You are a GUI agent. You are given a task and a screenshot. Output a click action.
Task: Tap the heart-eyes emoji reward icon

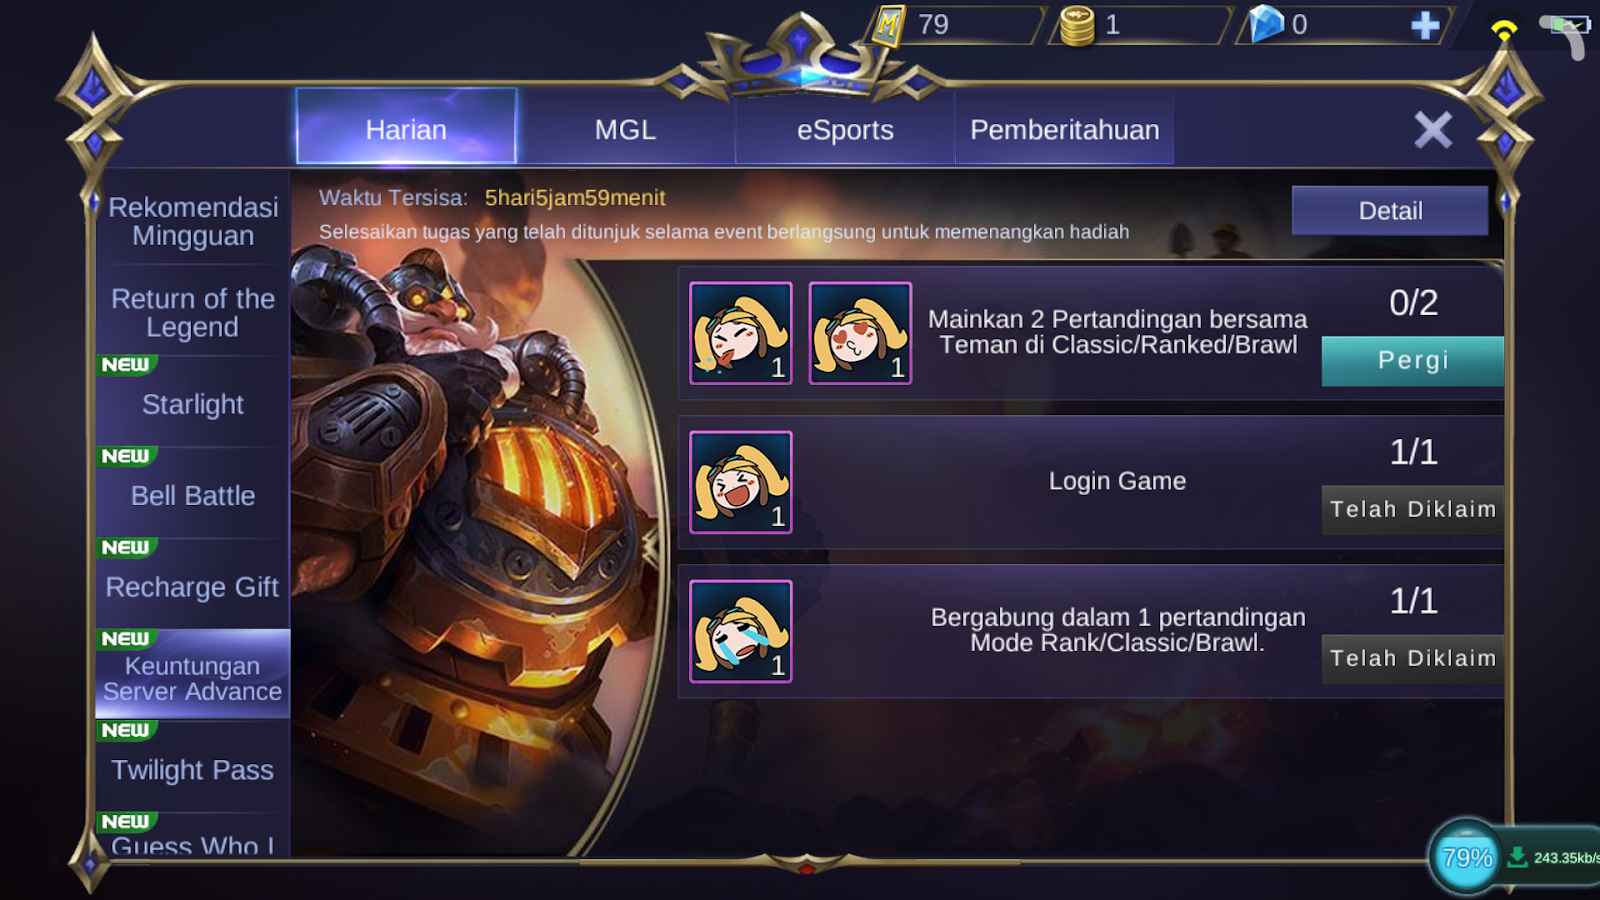coord(860,333)
